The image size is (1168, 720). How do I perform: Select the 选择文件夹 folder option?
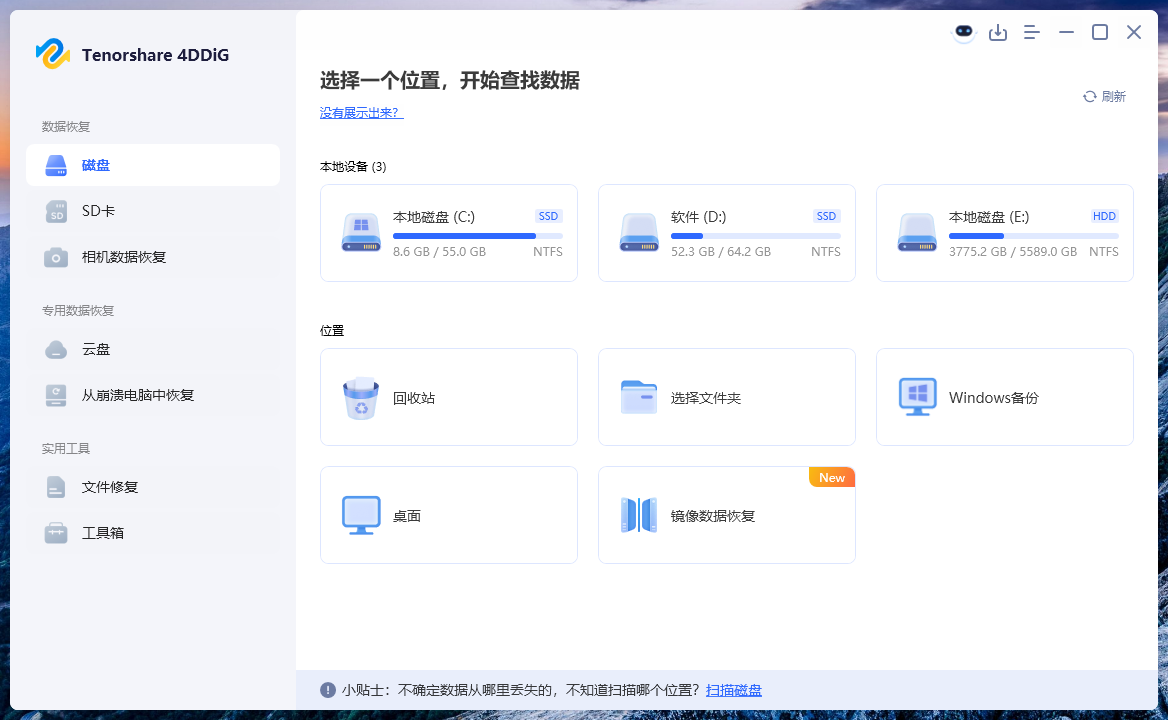click(726, 396)
